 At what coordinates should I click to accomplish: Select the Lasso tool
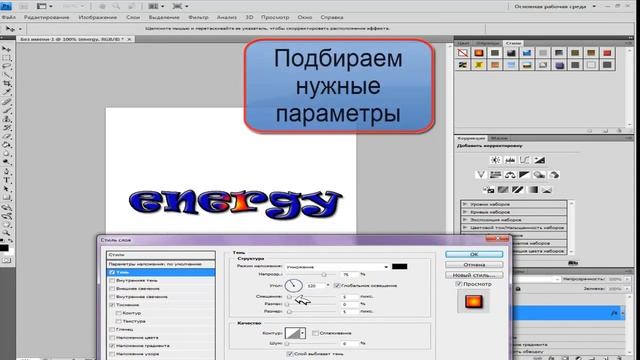[7, 67]
